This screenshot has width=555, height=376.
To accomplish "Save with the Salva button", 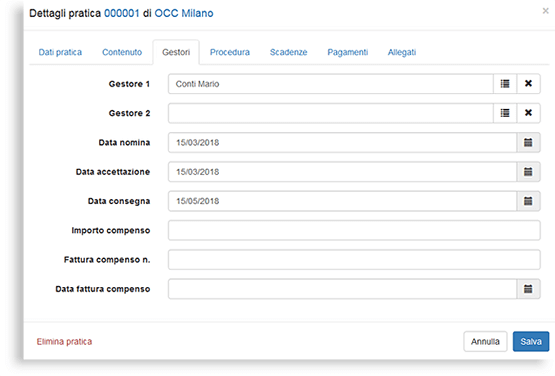I will click(x=531, y=342).
